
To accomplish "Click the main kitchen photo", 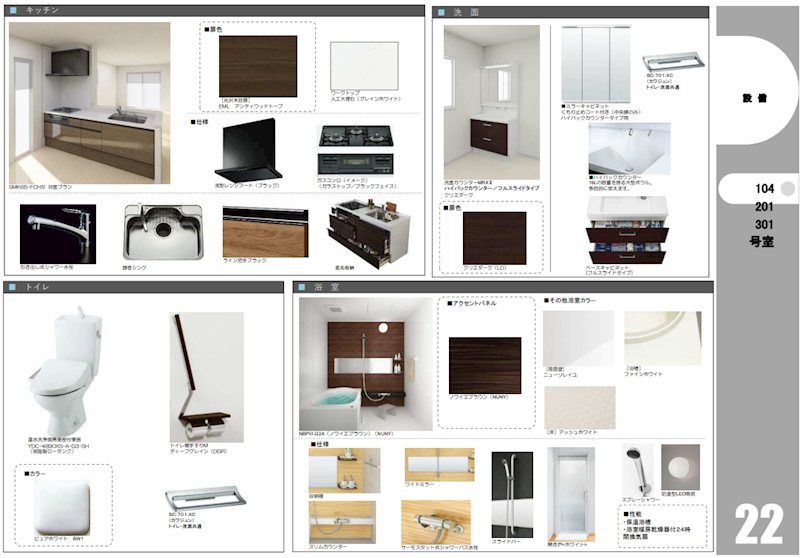I will pyautogui.click(x=89, y=102).
